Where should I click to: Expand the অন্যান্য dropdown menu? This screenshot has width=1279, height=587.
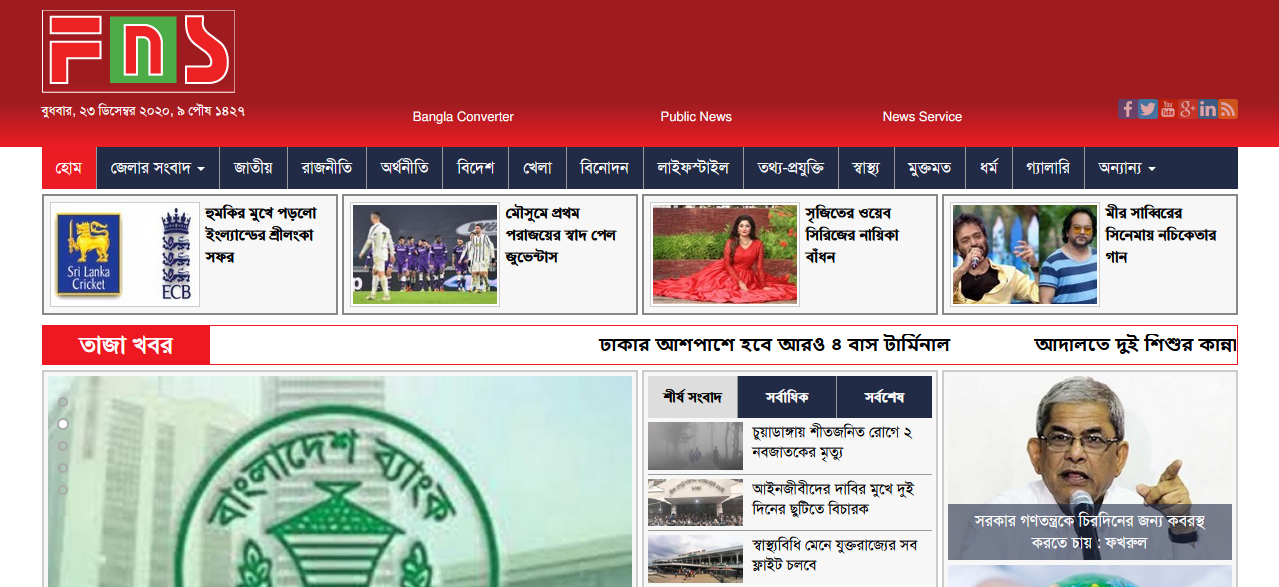[1126, 168]
